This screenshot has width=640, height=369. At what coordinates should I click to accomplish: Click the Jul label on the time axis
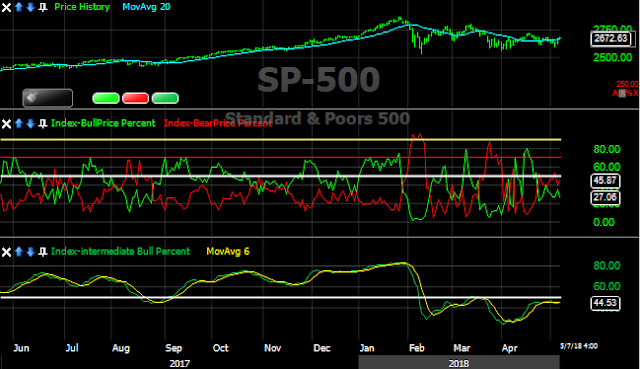point(72,348)
